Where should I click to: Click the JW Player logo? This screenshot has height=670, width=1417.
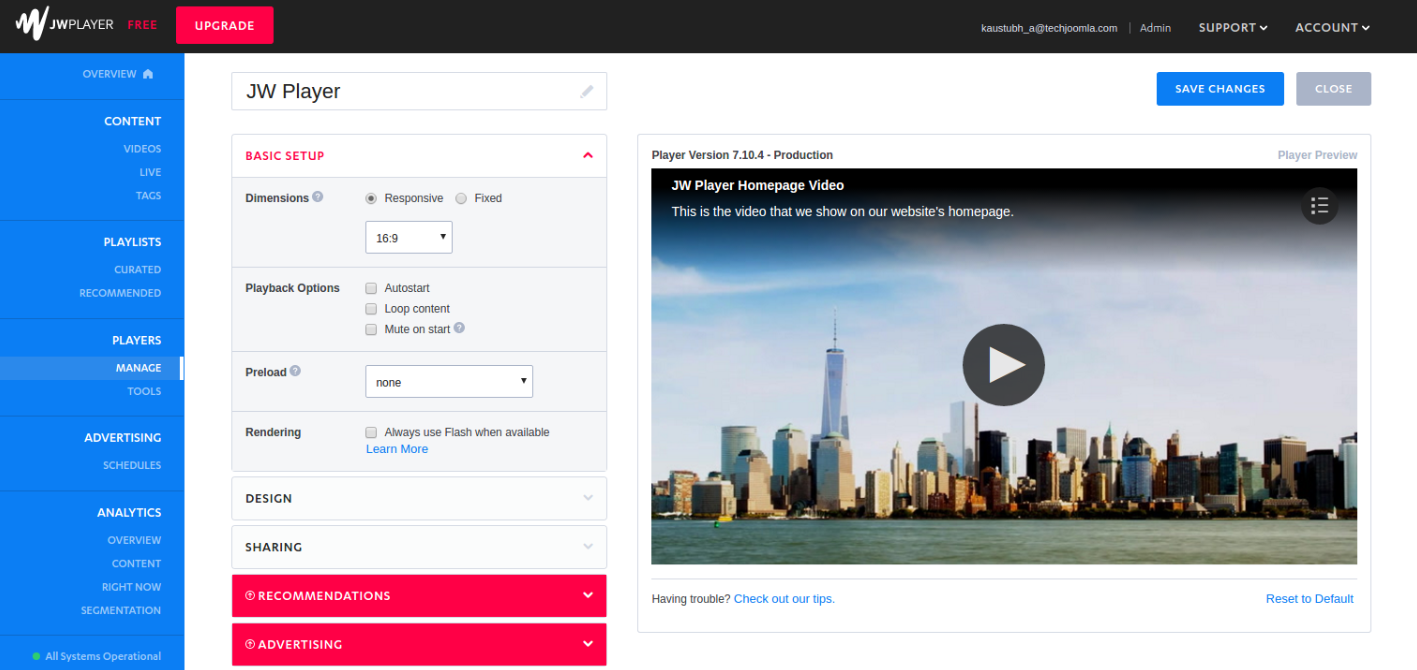click(x=64, y=24)
